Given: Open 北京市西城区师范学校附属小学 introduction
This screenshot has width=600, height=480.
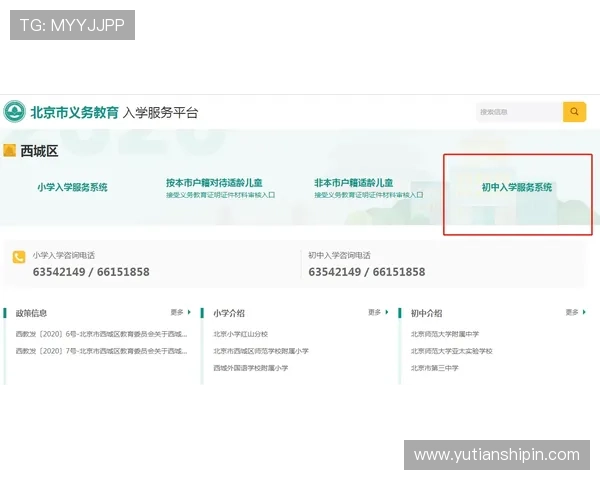Looking at the screenshot, I should (x=261, y=351).
